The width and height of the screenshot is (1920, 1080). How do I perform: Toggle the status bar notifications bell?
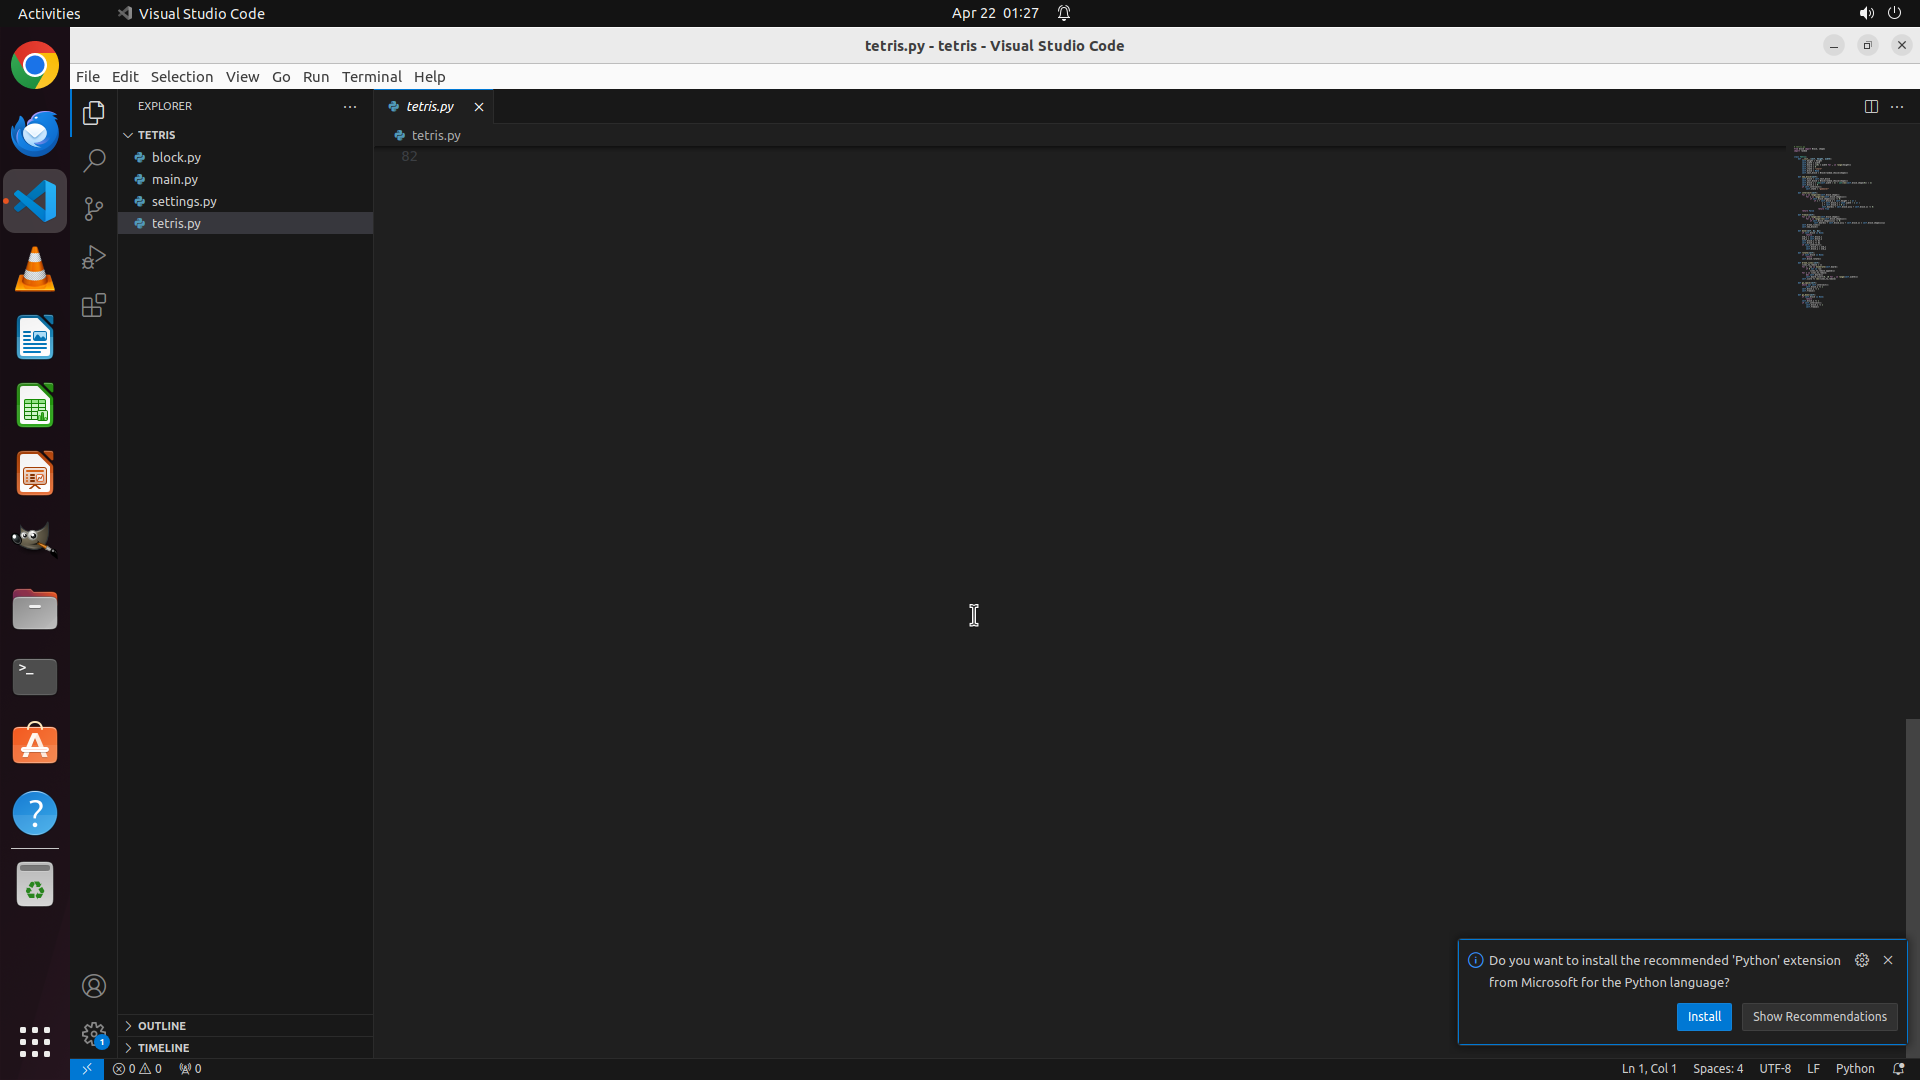tap(1898, 1068)
